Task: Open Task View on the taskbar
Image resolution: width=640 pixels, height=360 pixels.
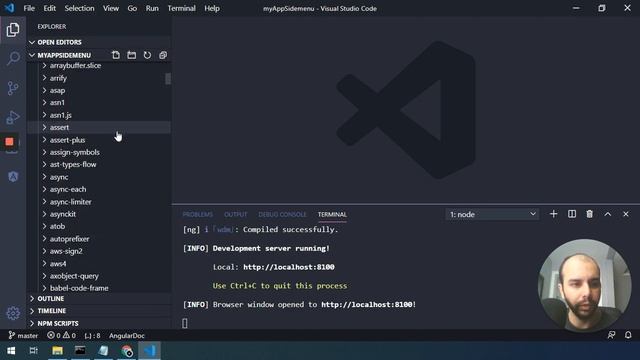Action: [x=34, y=351]
